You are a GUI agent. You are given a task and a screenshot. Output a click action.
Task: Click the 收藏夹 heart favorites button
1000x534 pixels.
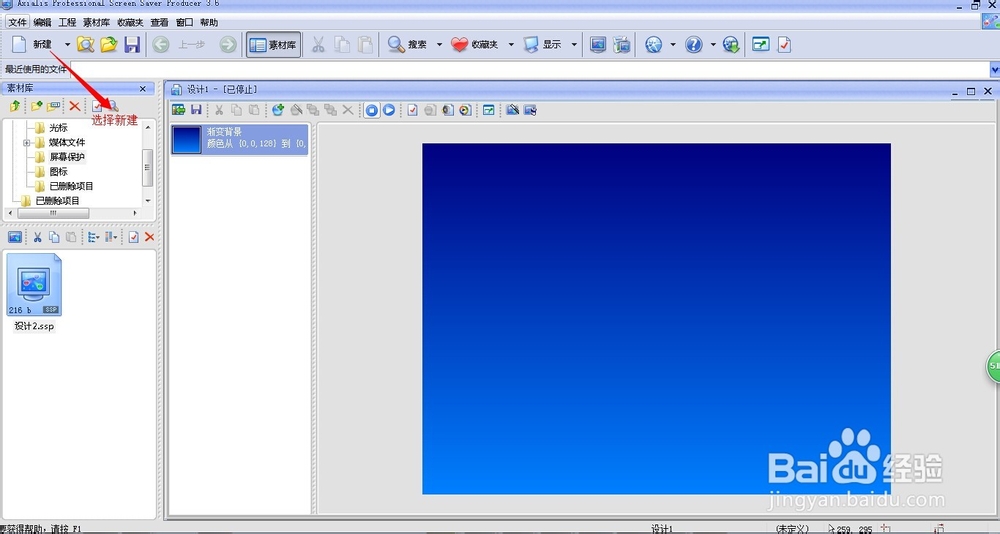pos(474,45)
